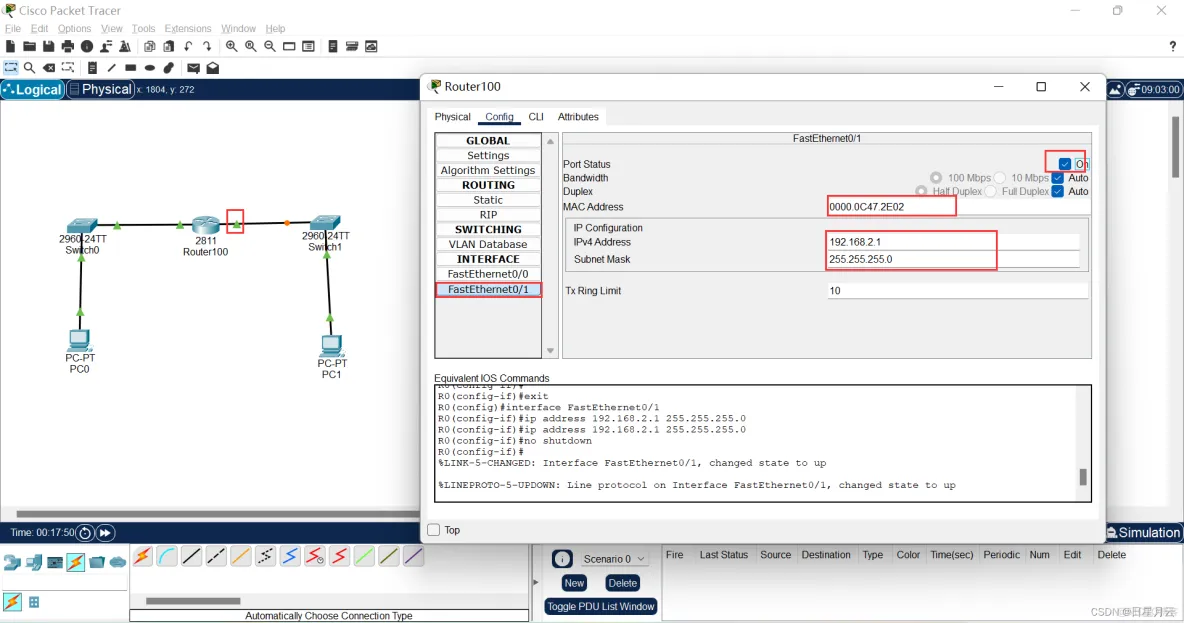The height and width of the screenshot is (623, 1184).
Task: Select the Draw Ellipse tool icon
Action: pyautogui.click(x=150, y=68)
